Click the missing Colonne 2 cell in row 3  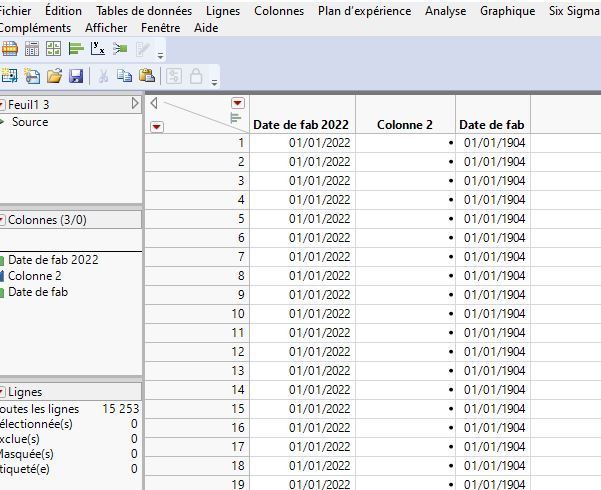click(406, 181)
